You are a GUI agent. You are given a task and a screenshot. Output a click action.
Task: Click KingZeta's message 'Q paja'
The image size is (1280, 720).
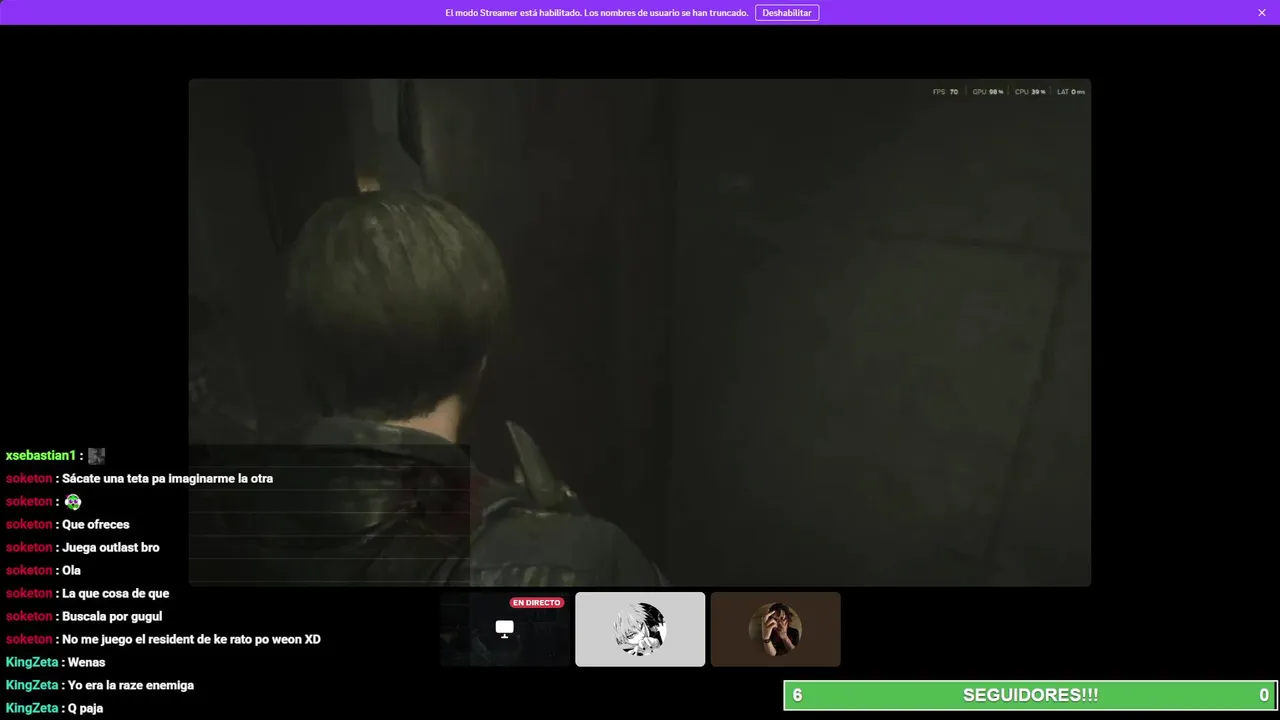point(85,709)
